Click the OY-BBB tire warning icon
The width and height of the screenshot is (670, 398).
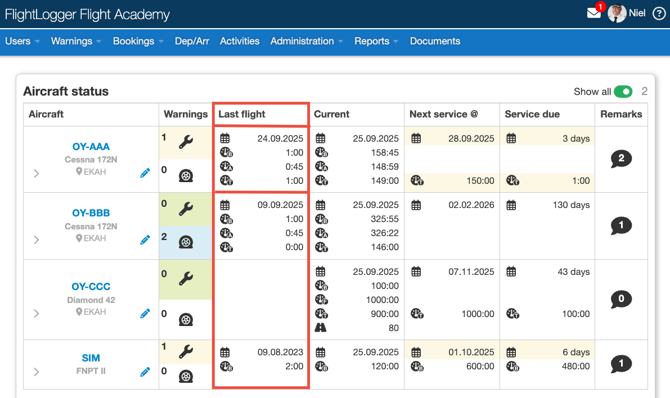[x=186, y=242]
